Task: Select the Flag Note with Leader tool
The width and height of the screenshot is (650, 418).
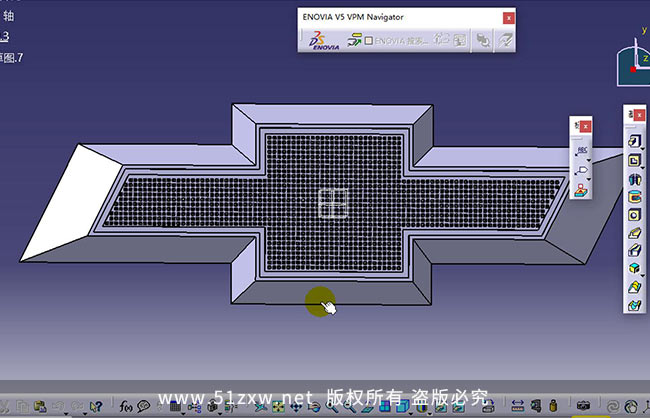Action: (582, 170)
